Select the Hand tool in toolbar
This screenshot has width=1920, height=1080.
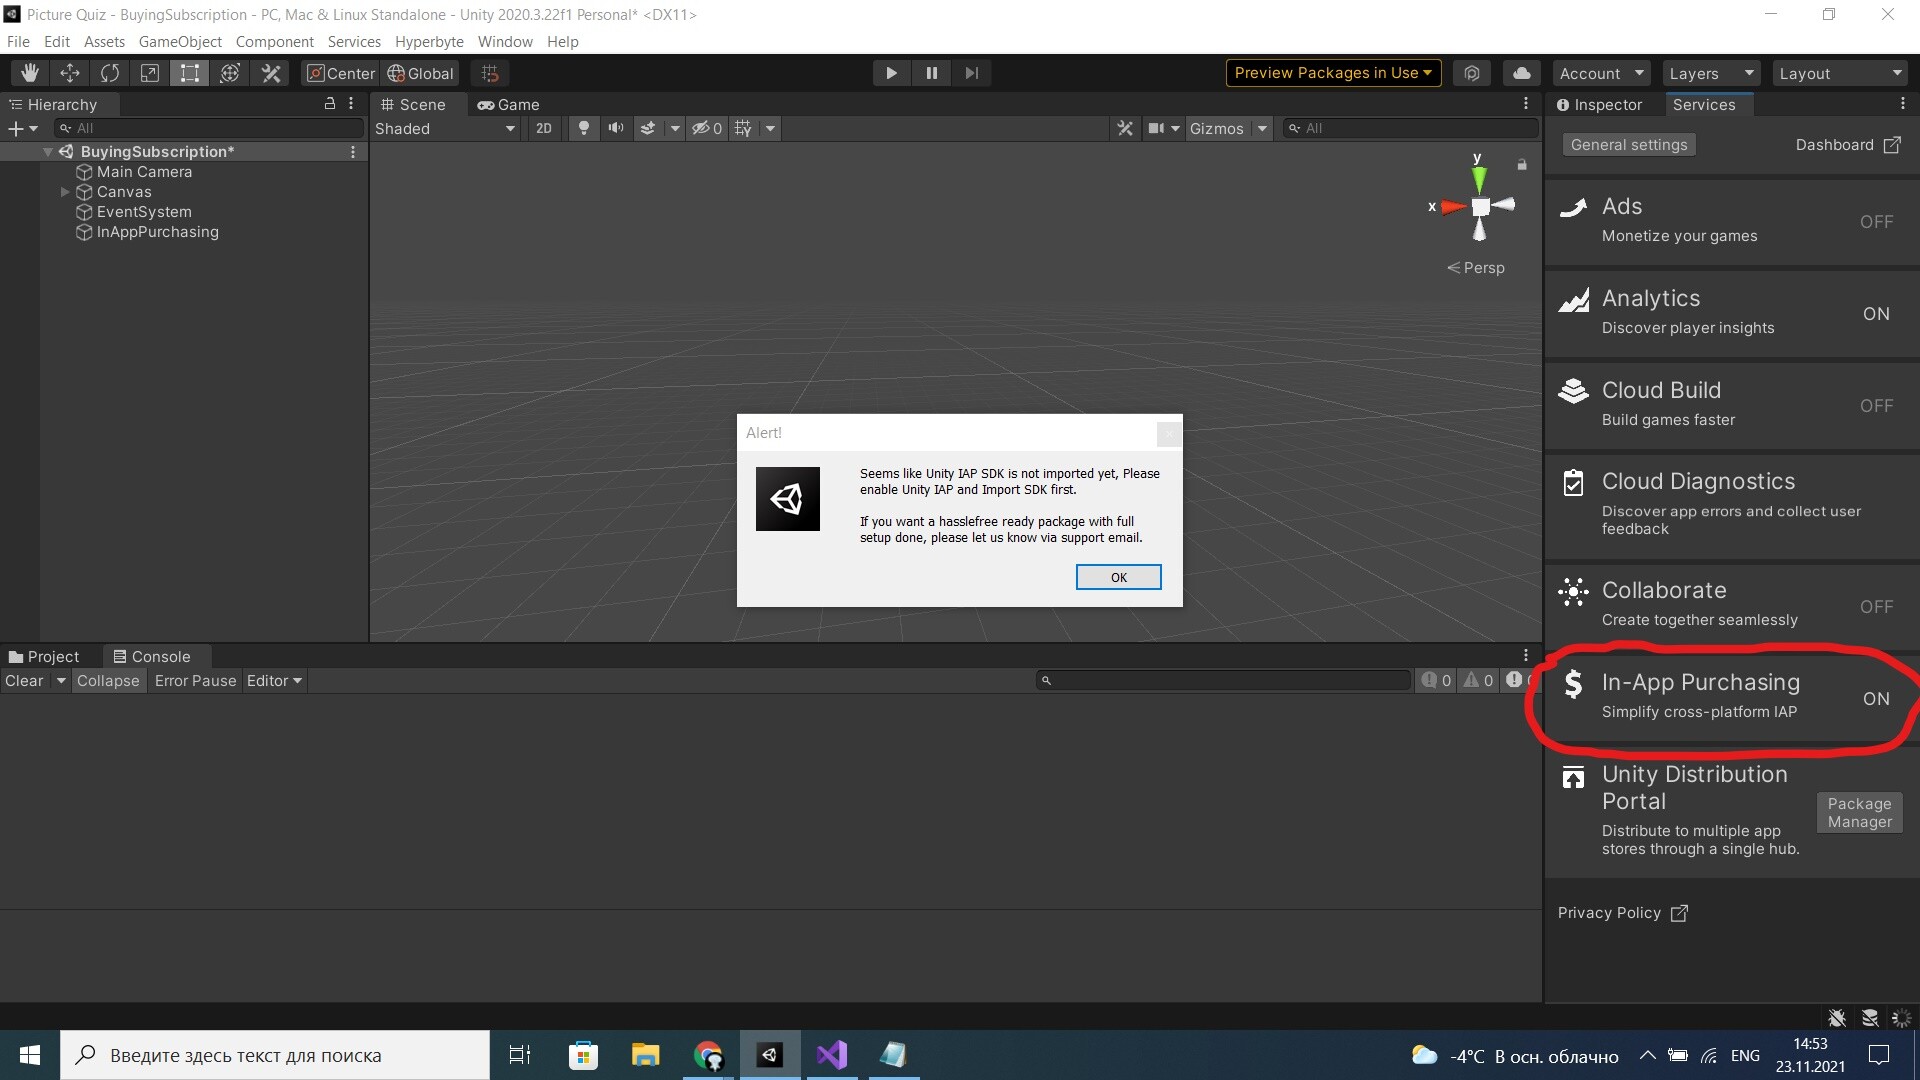(30, 73)
